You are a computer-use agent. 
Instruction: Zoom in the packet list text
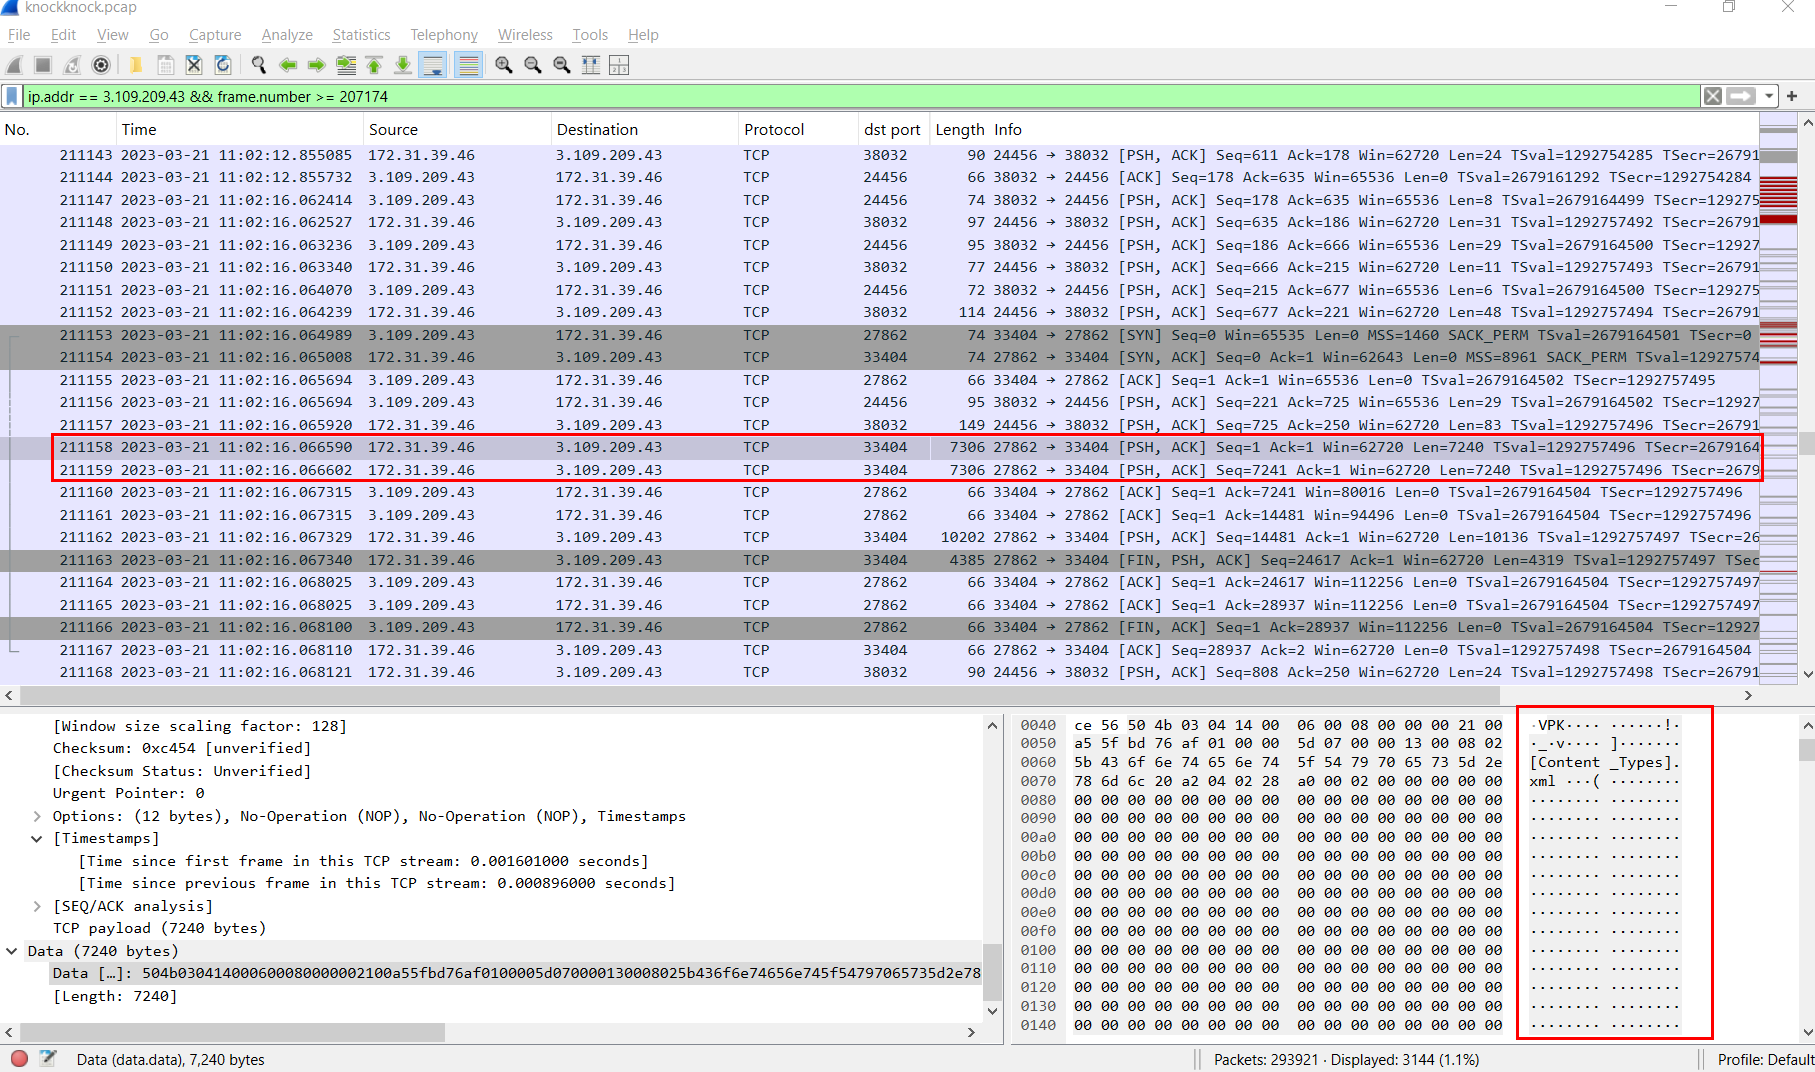point(504,66)
